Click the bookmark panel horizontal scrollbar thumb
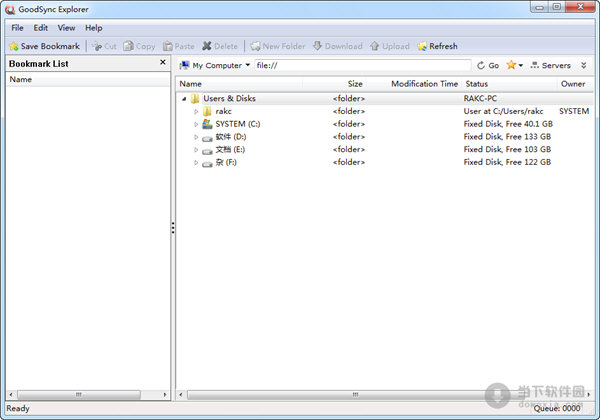Image resolution: width=600 pixels, height=420 pixels. click(x=79, y=394)
